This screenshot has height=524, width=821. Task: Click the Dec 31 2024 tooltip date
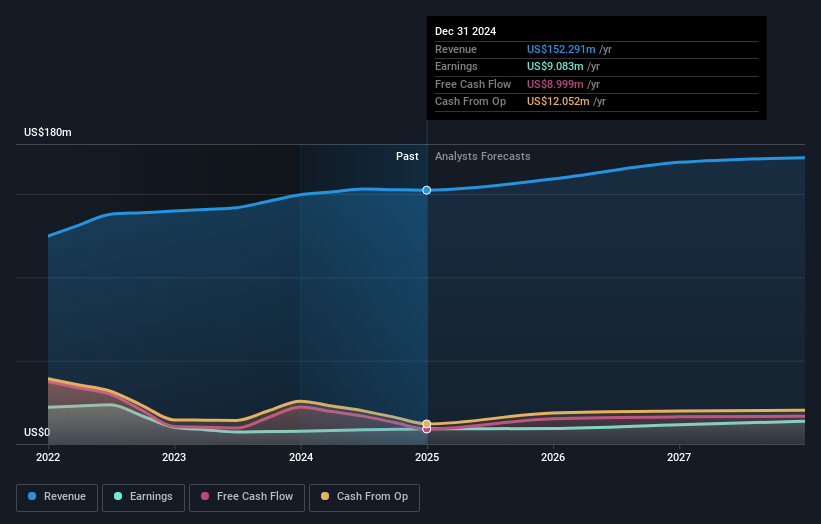[465, 31]
